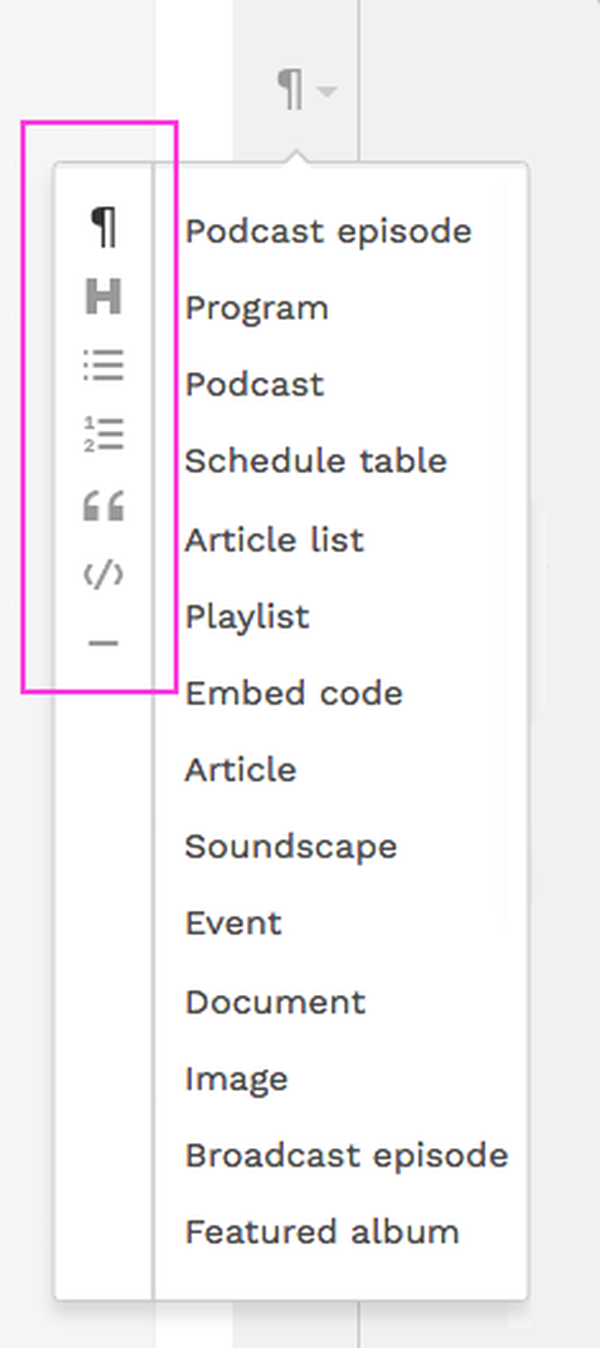Select the Program menu entry

pos(257,308)
